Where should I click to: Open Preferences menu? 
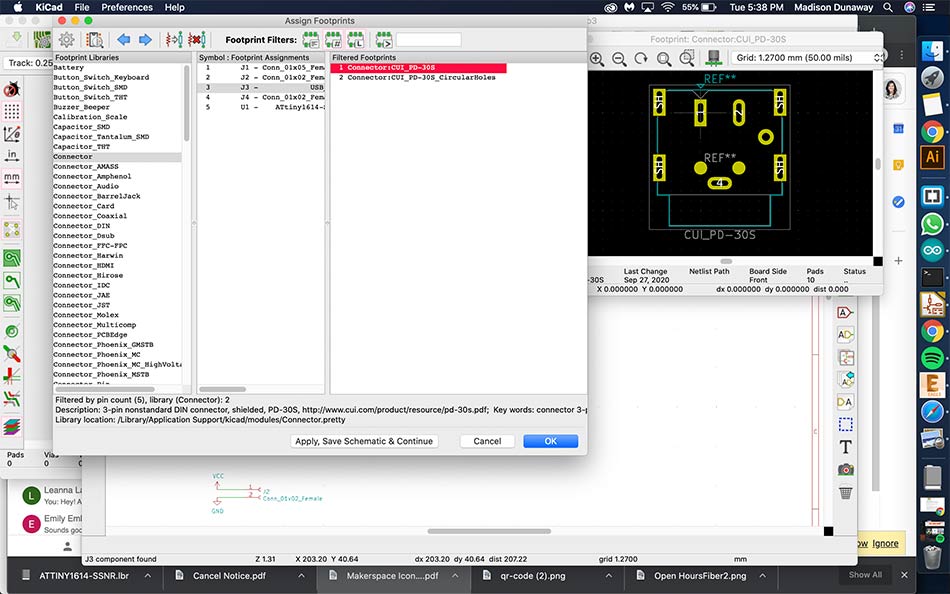[127, 7]
